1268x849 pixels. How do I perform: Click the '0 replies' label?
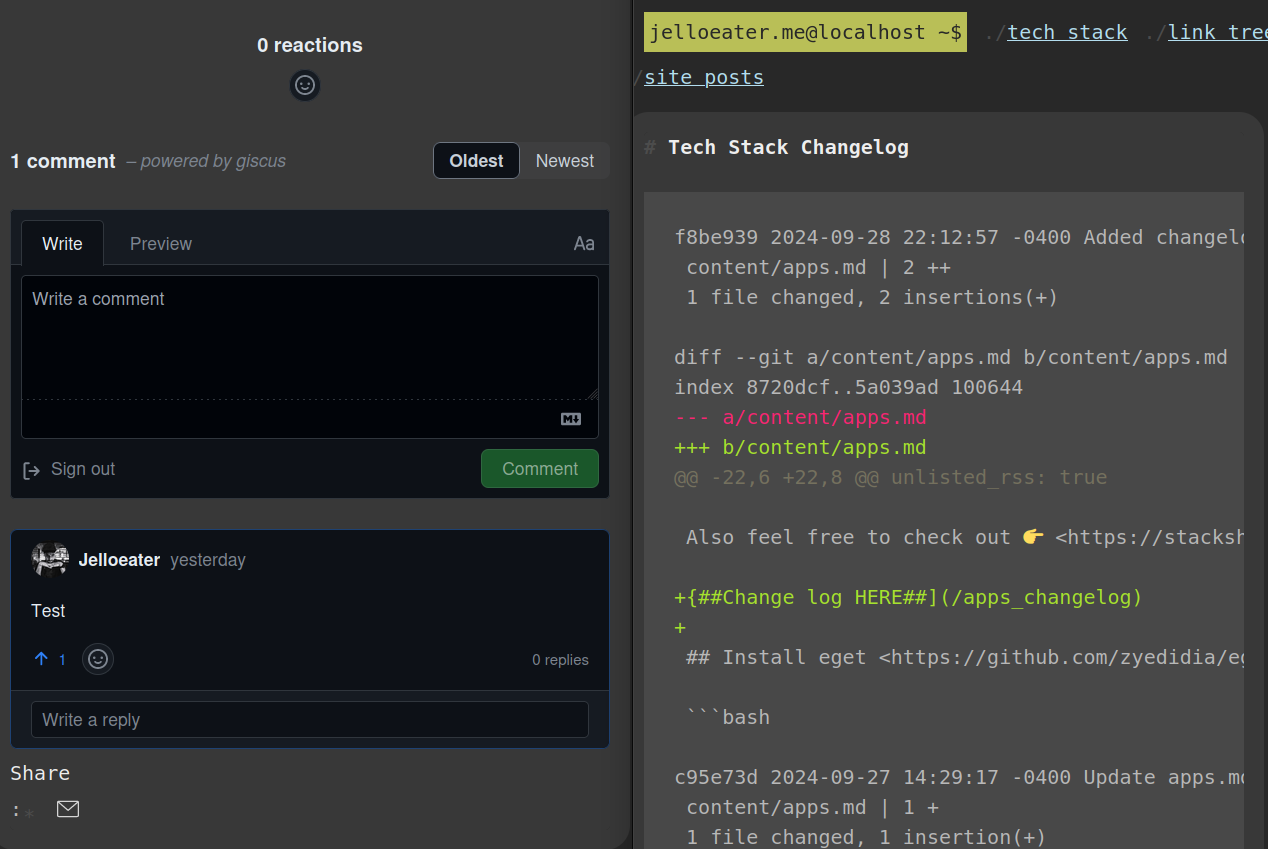(560, 660)
